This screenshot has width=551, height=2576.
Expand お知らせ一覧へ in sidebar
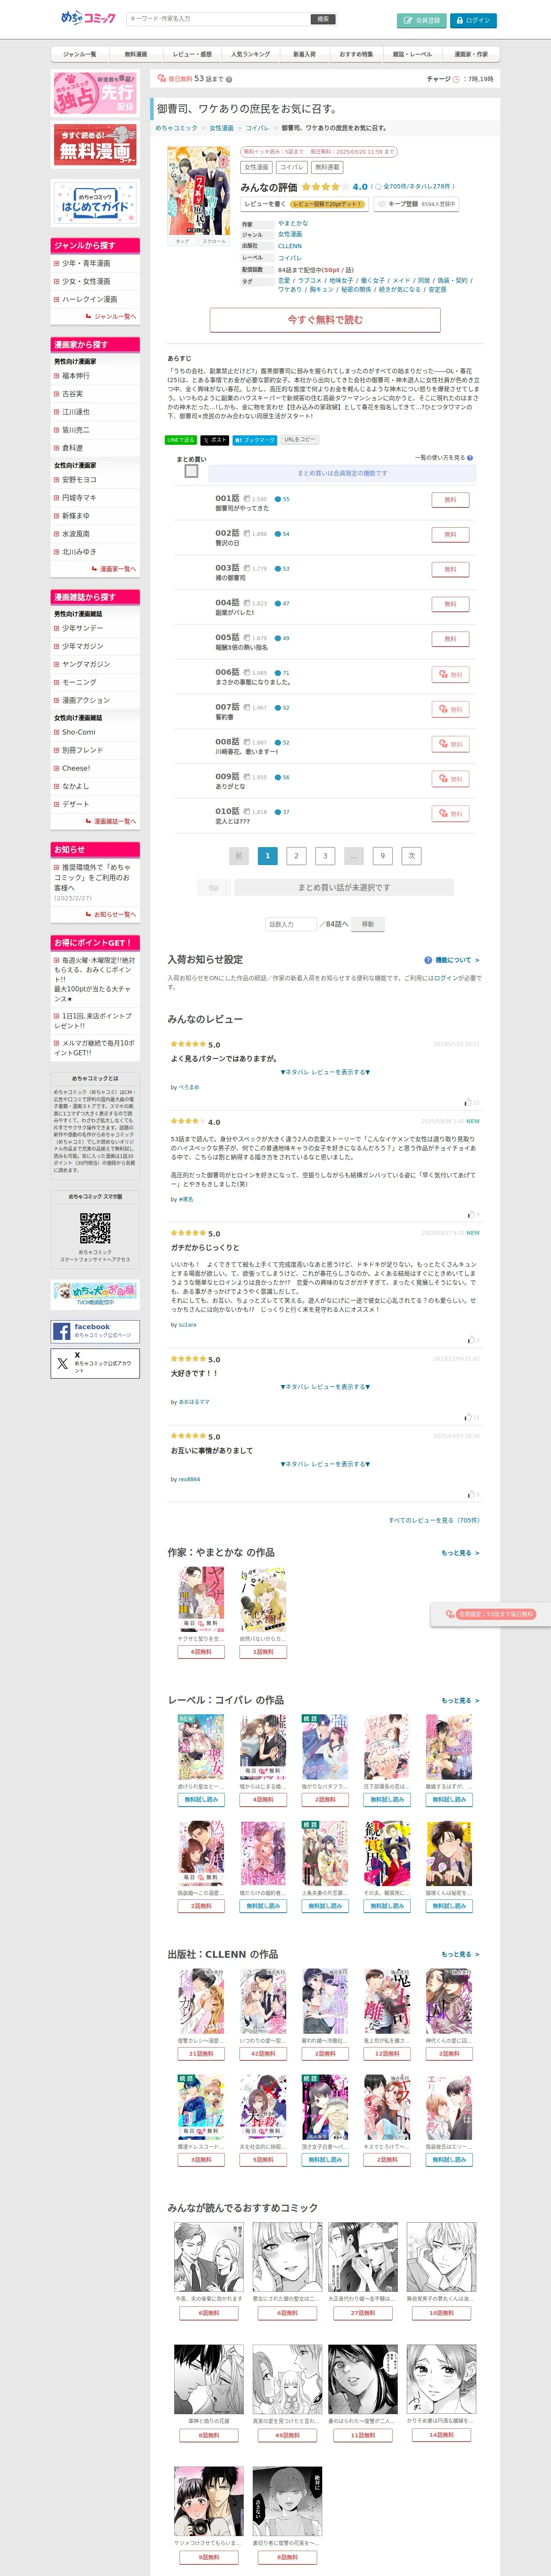coord(111,914)
